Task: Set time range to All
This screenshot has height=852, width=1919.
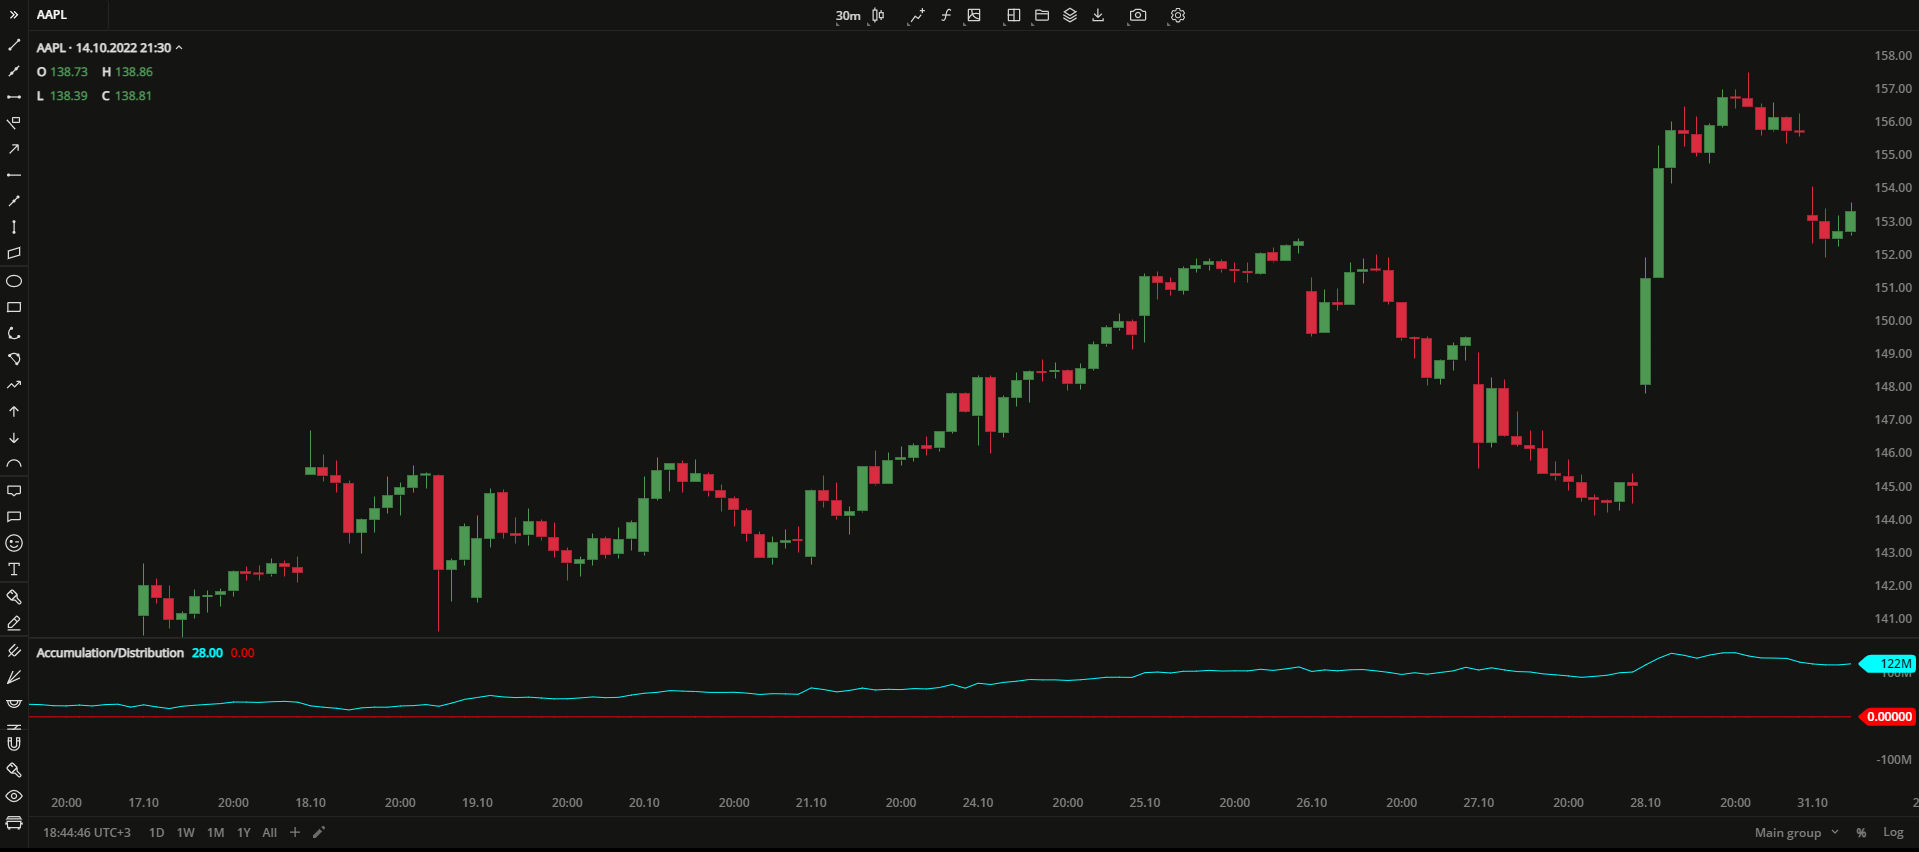Action: [x=270, y=833]
